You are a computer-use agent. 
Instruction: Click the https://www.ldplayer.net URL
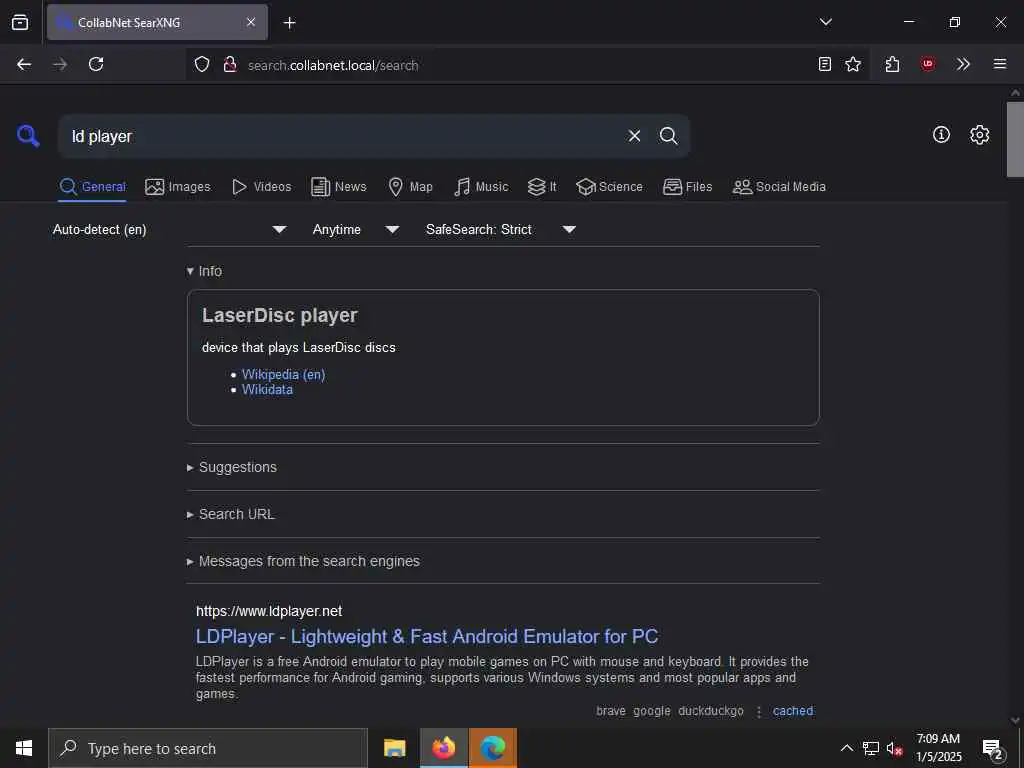pos(269,611)
